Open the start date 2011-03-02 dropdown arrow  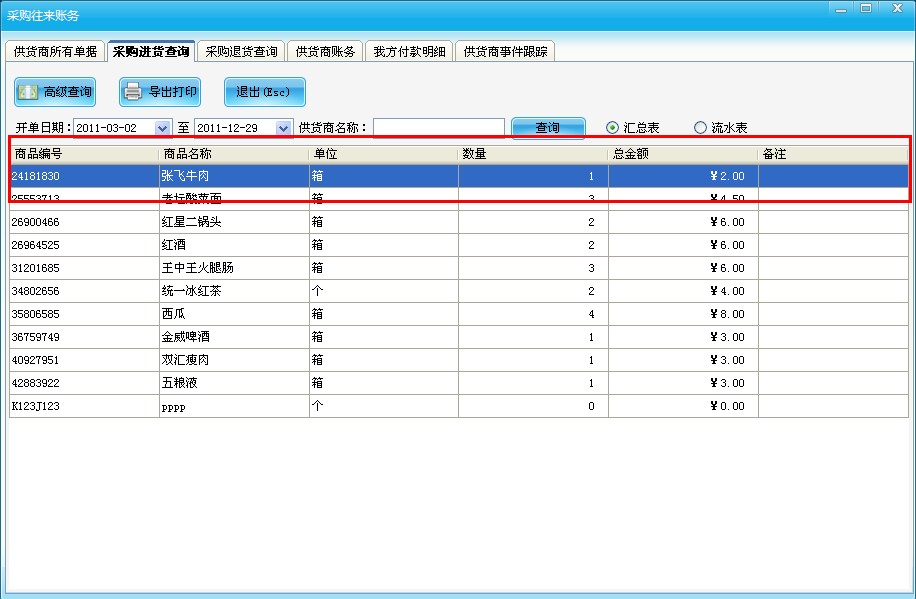tap(162, 128)
